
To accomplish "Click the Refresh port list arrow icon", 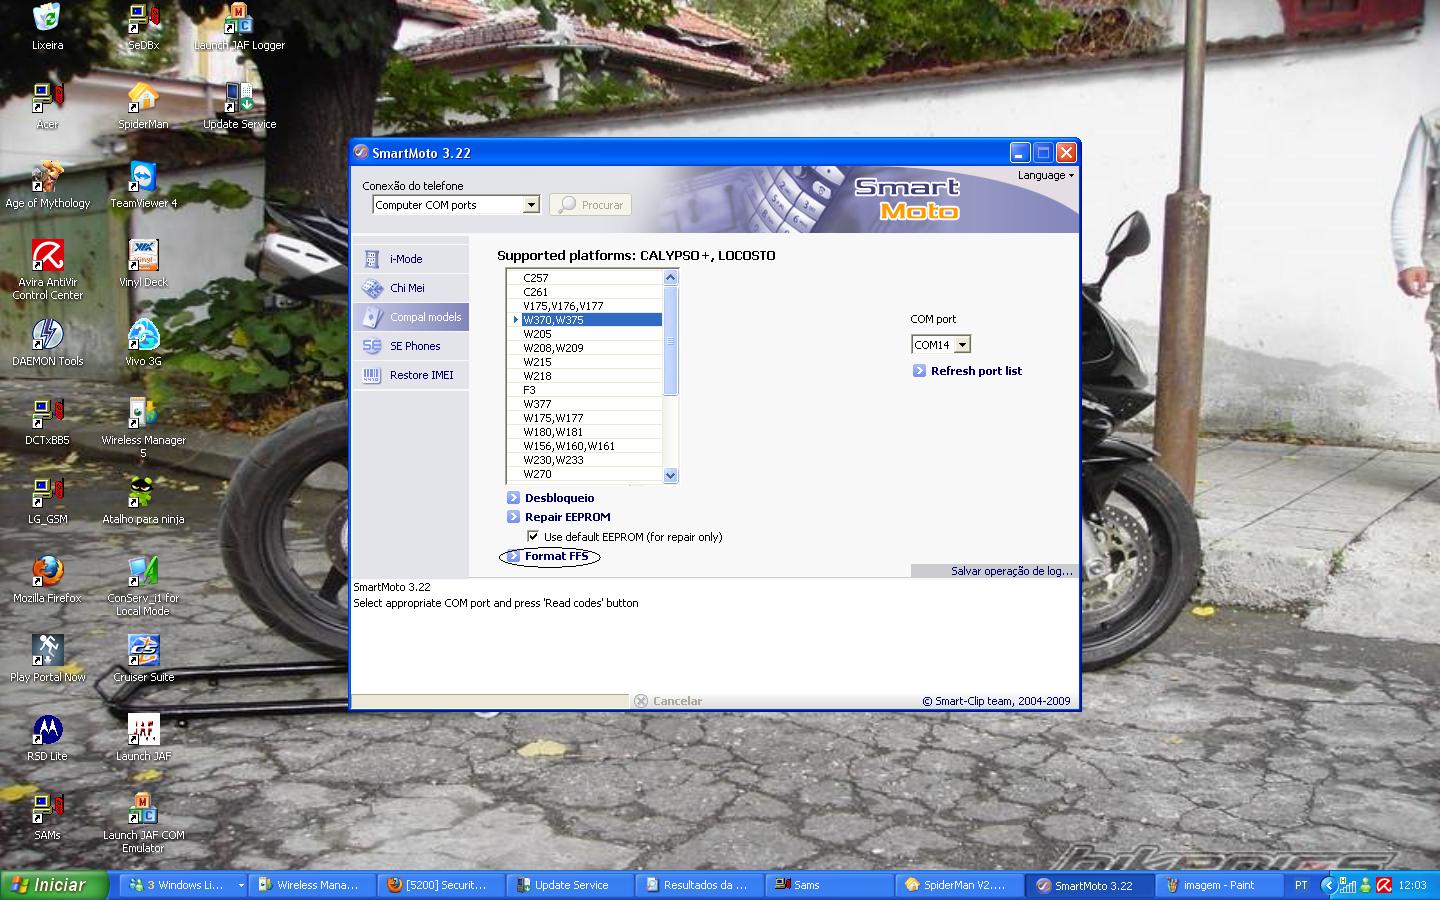I will (x=919, y=371).
